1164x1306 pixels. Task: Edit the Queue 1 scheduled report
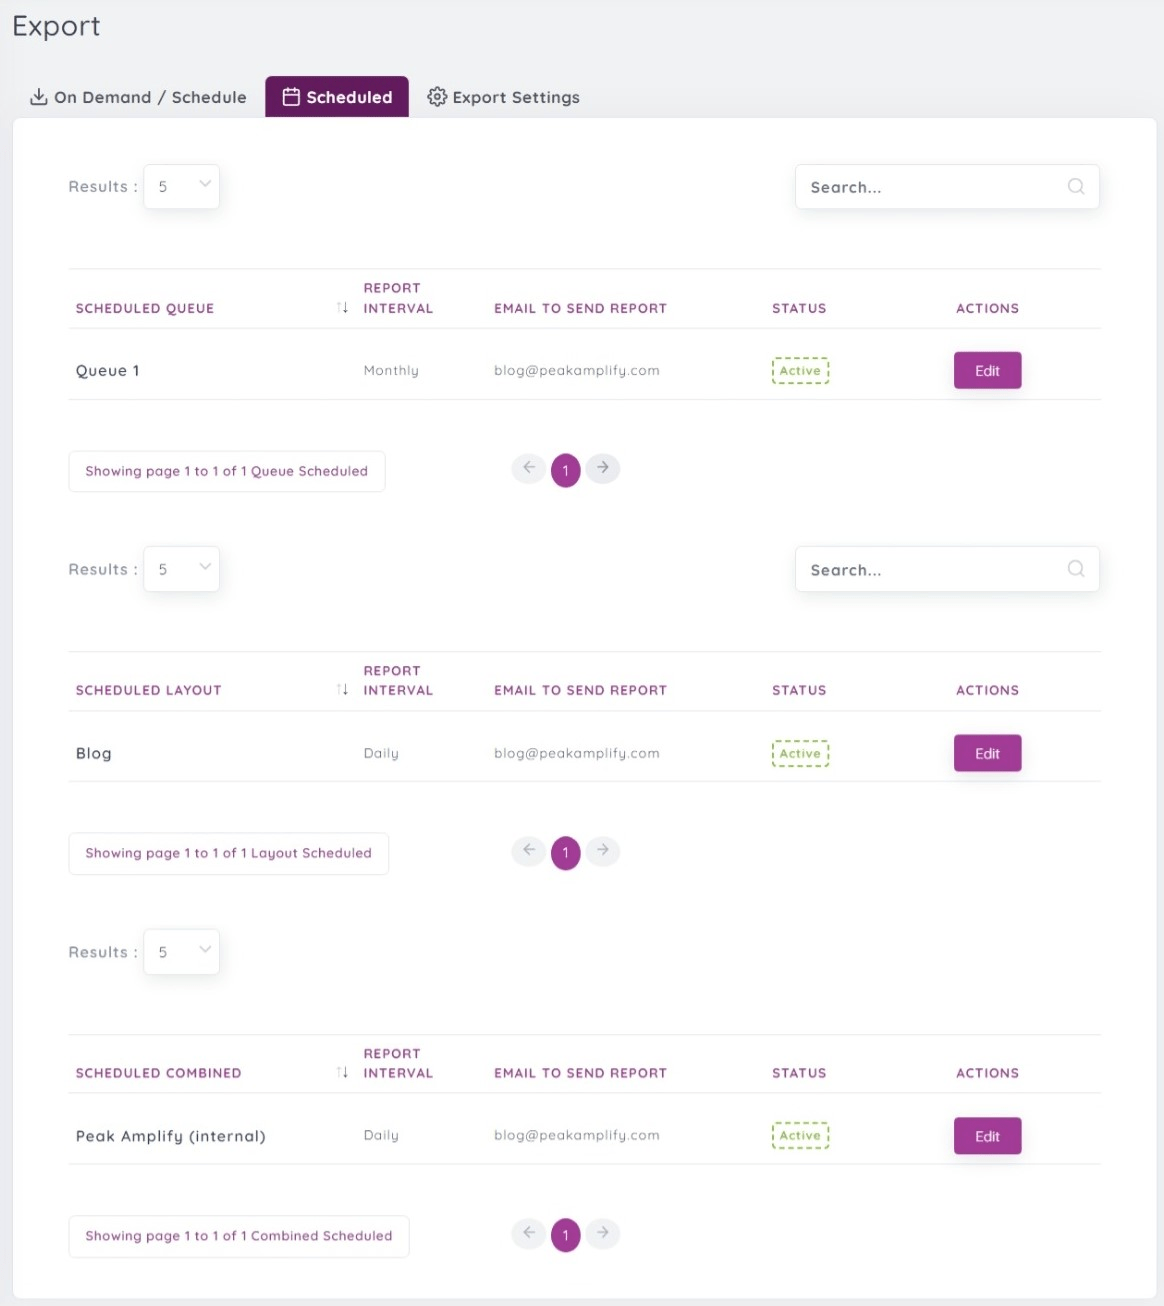987,371
